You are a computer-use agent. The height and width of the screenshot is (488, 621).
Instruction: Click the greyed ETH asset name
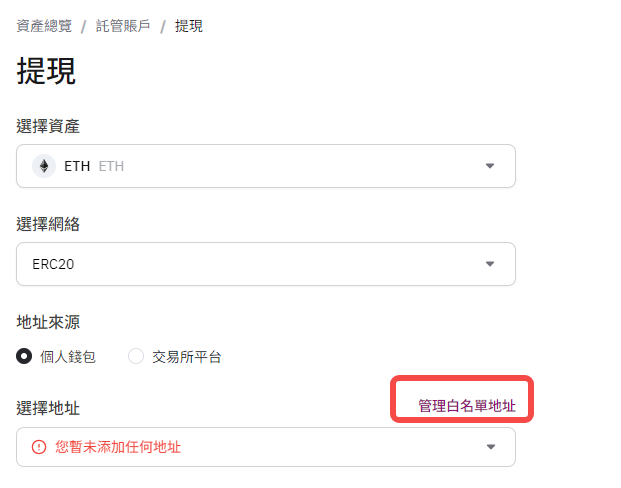click(x=111, y=166)
